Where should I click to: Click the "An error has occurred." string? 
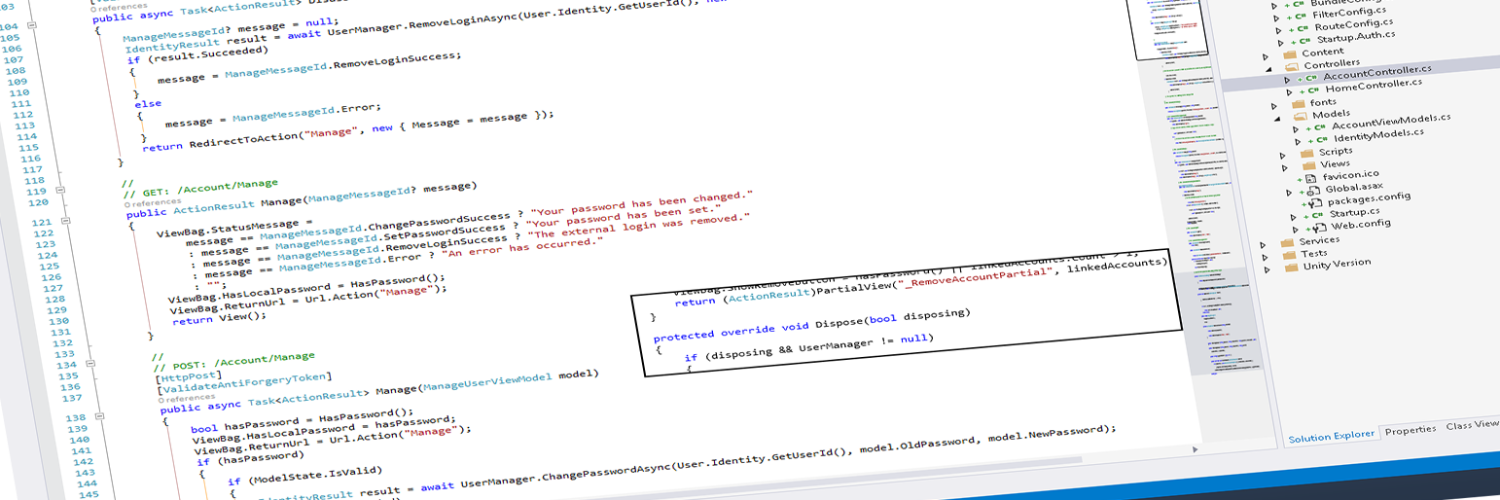click(x=524, y=246)
